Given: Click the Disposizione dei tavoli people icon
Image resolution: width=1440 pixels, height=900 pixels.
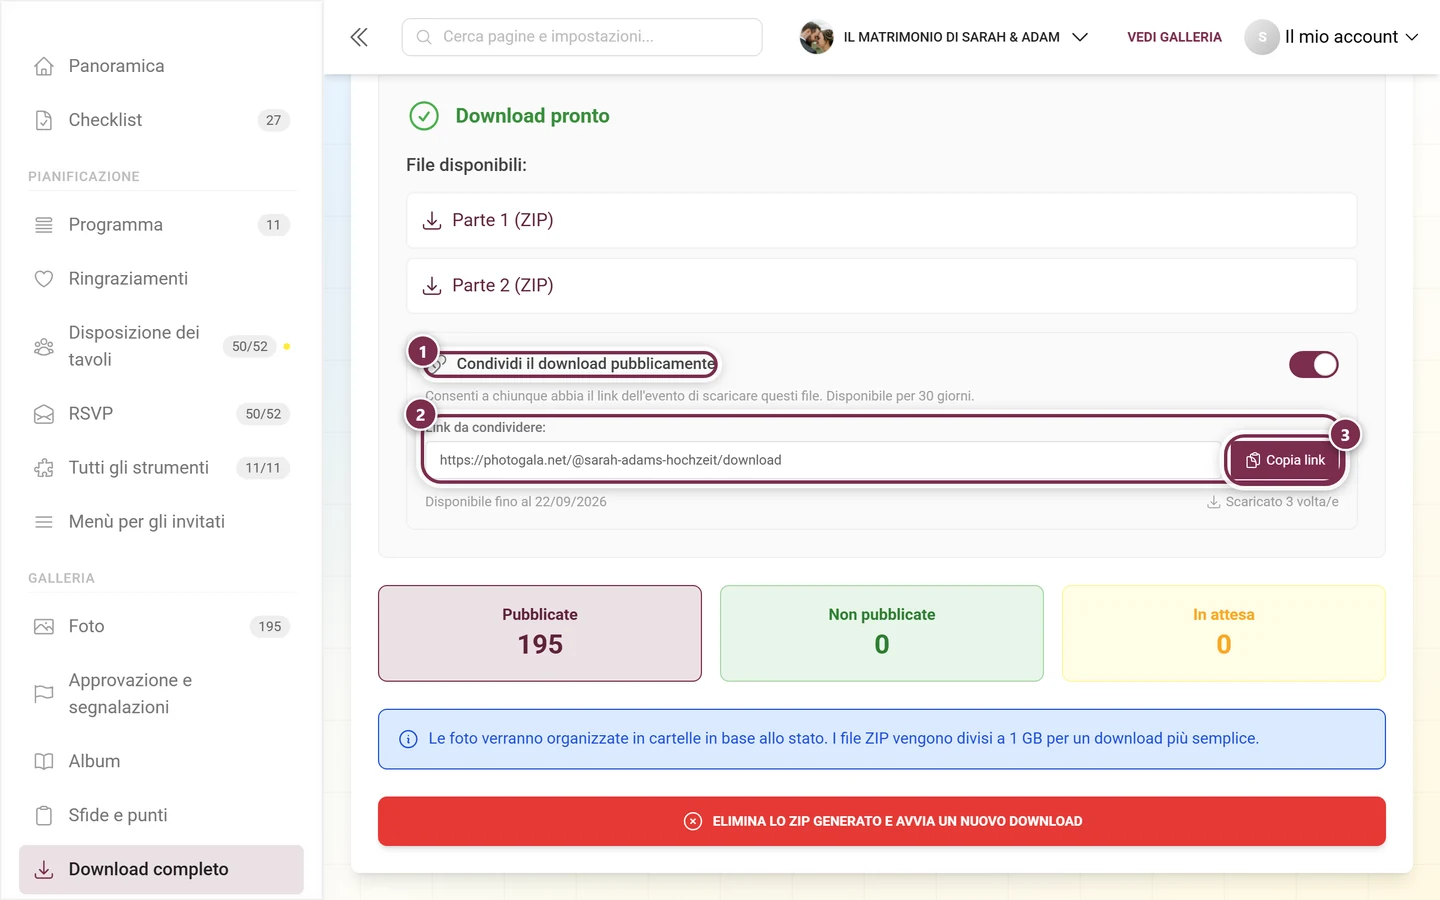Looking at the screenshot, I should pyautogui.click(x=44, y=346).
